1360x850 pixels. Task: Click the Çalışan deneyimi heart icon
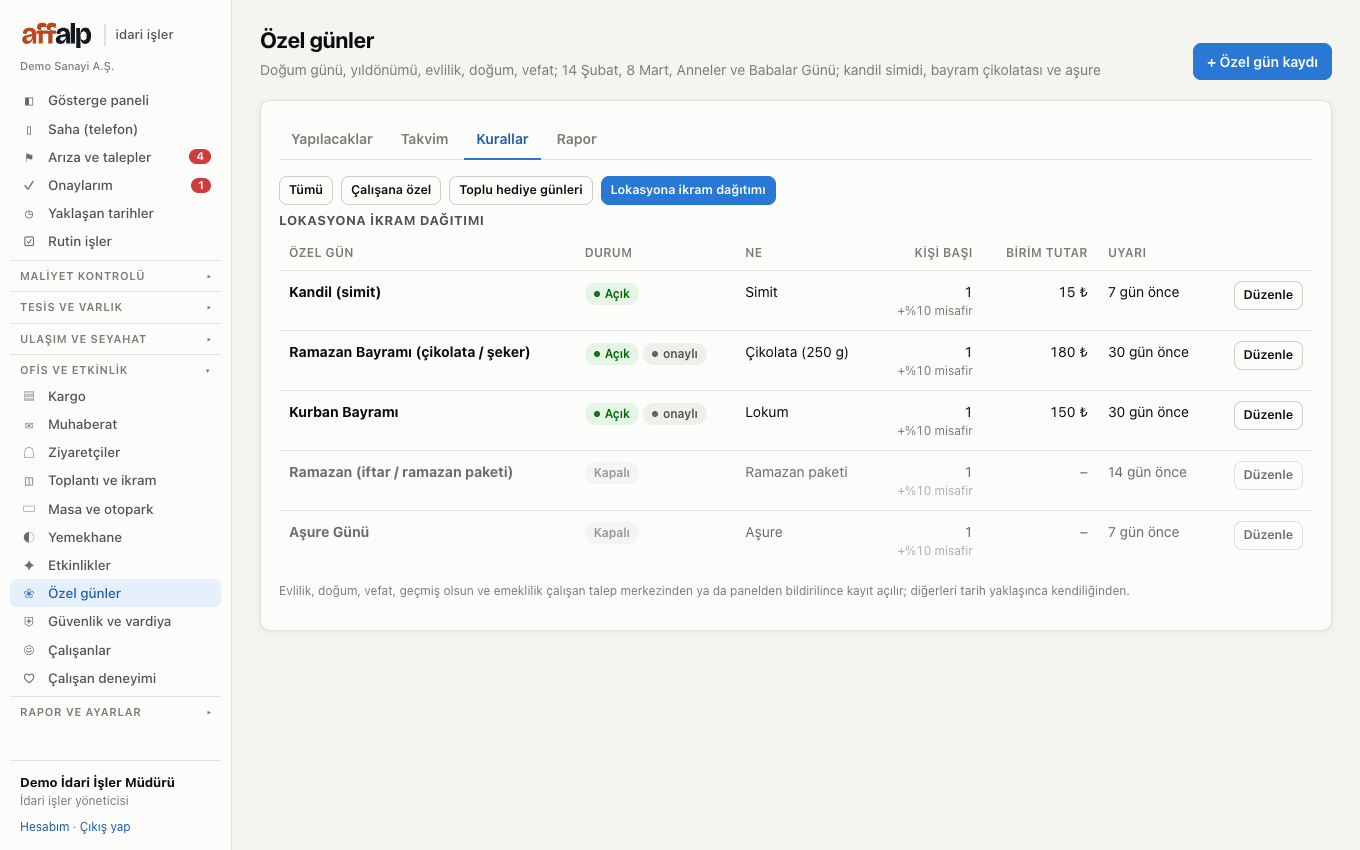tap(29, 679)
